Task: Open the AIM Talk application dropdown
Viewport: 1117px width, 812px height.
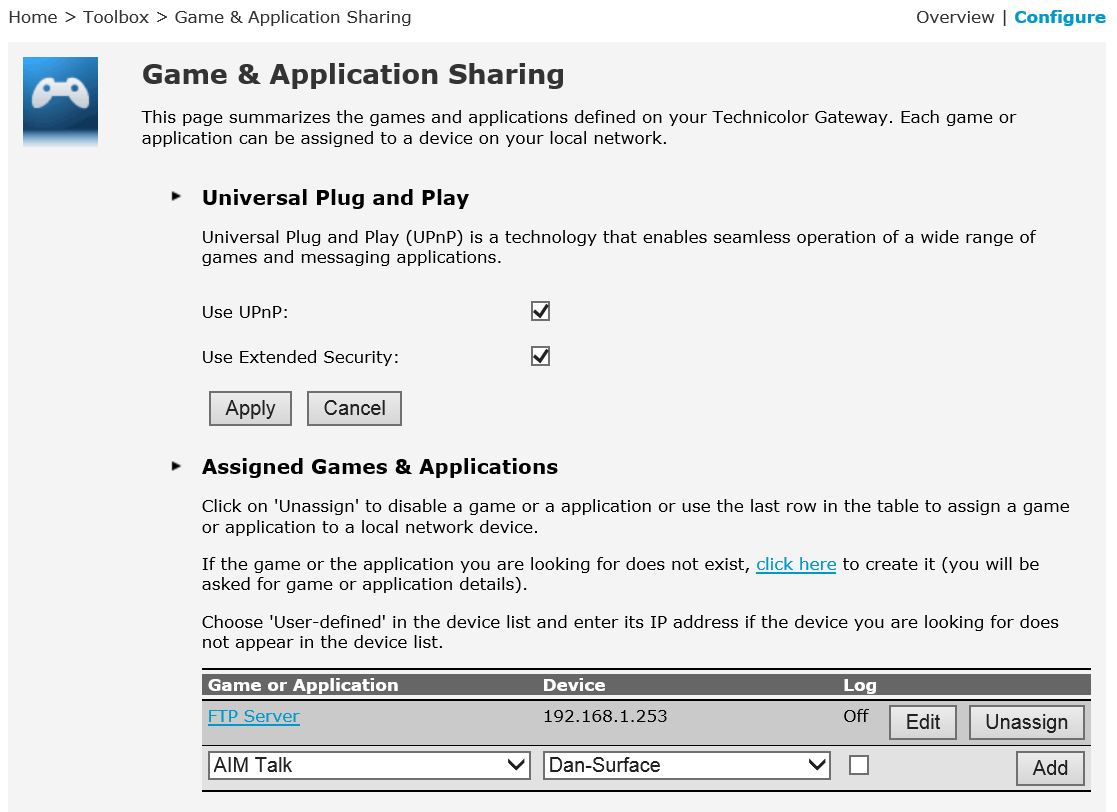Action: (369, 766)
